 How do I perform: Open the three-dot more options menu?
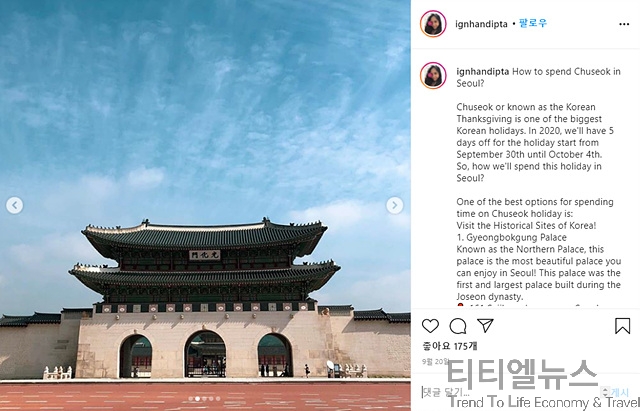[x=624, y=24]
